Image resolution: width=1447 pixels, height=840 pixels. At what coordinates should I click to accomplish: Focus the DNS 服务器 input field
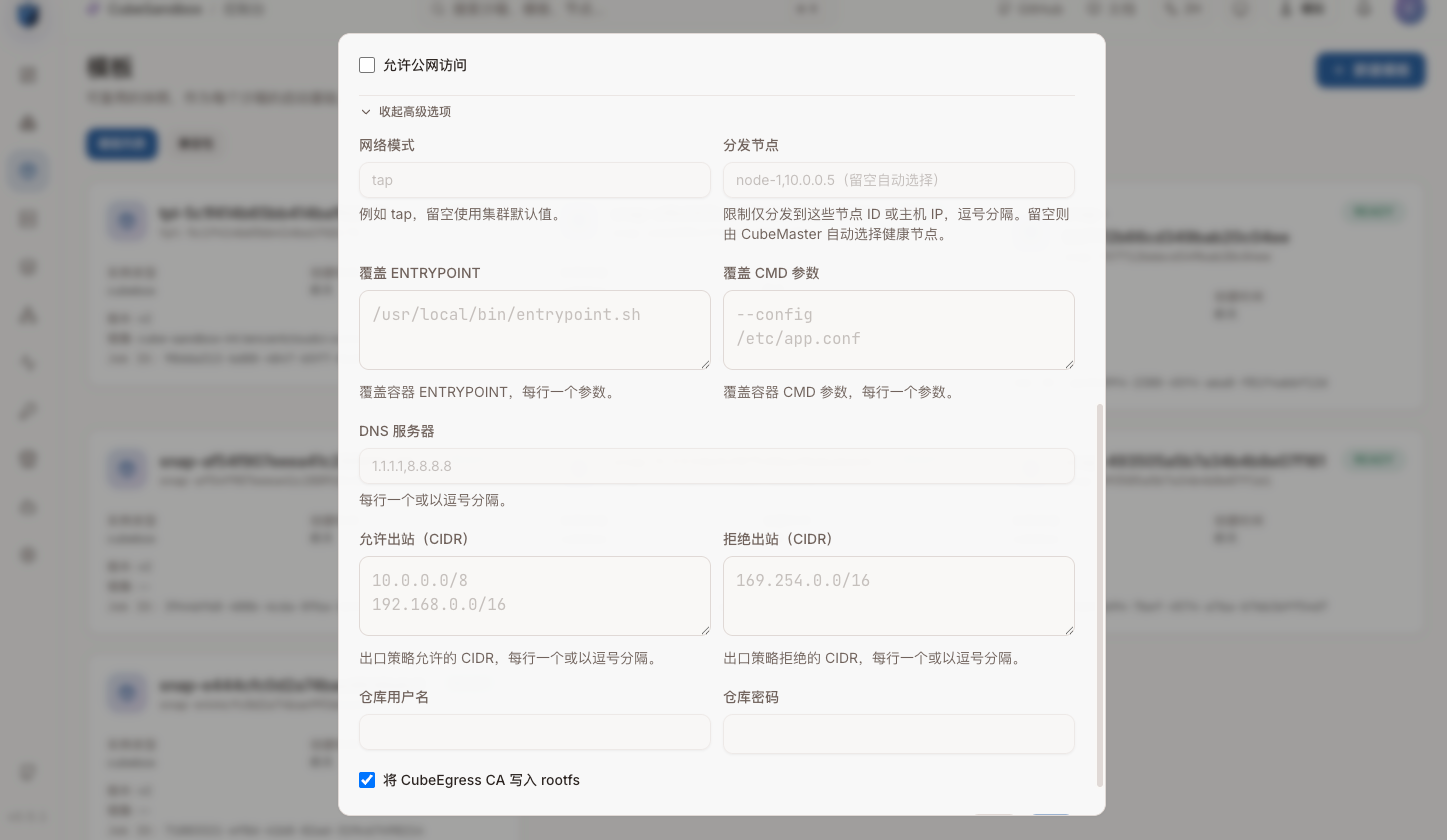[x=717, y=466]
